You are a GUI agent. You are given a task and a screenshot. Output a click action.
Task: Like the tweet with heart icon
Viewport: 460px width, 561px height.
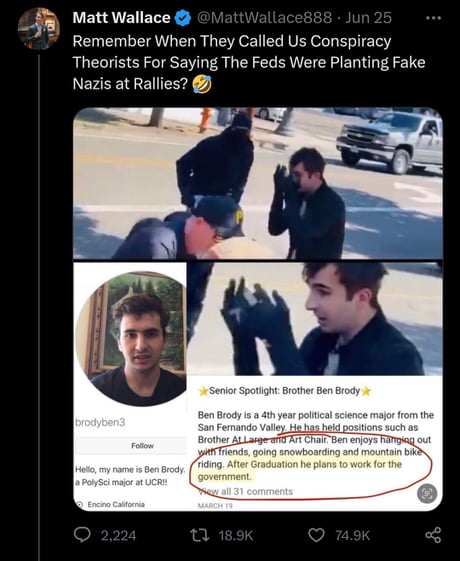[316, 535]
